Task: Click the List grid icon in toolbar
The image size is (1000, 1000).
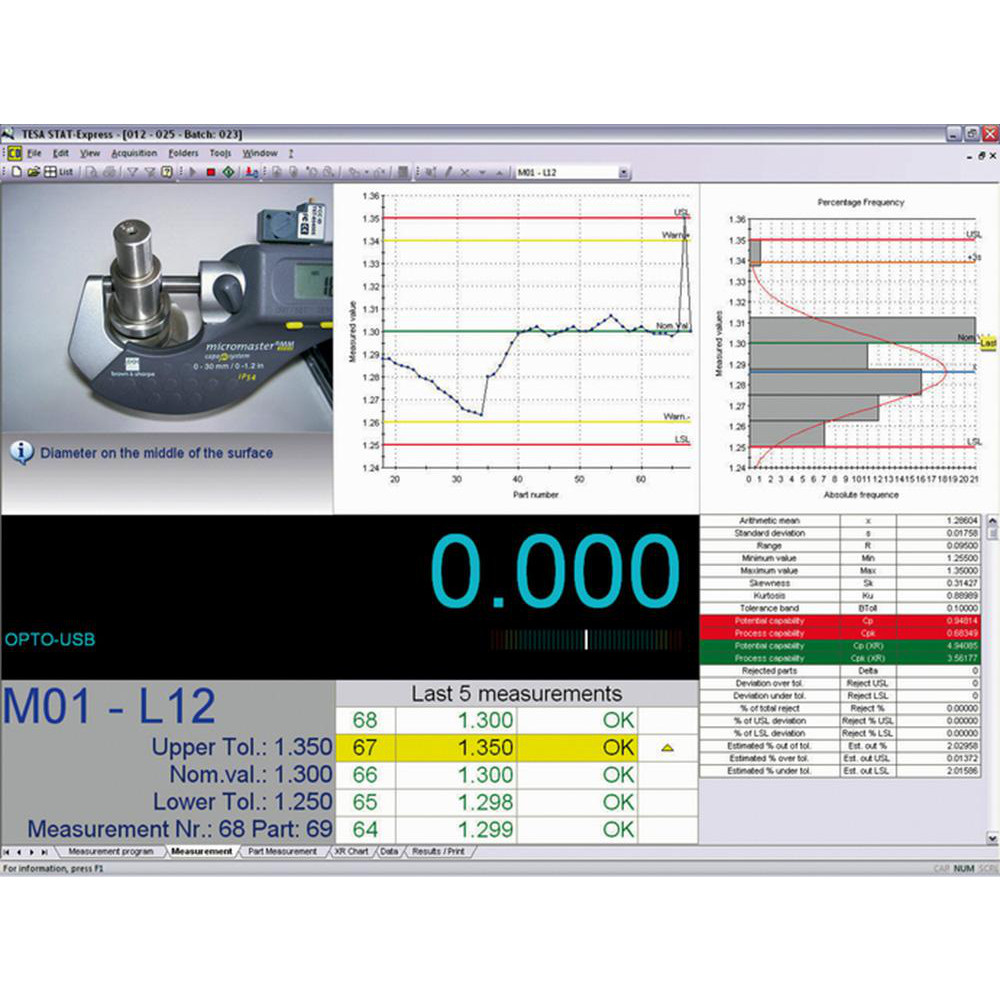Action: (x=50, y=172)
